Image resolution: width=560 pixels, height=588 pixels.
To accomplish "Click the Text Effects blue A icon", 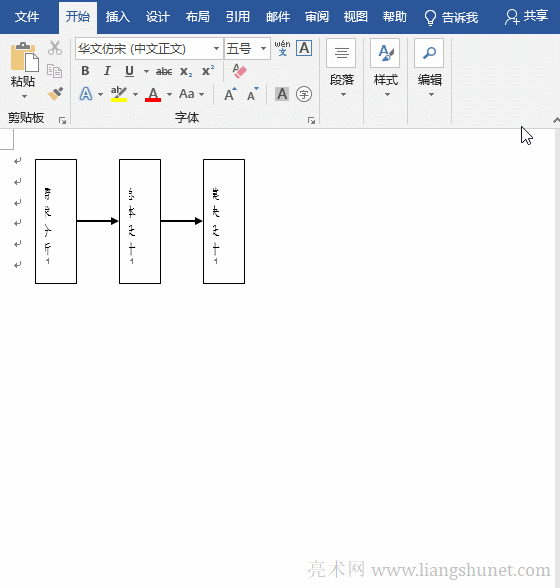I will [86, 94].
